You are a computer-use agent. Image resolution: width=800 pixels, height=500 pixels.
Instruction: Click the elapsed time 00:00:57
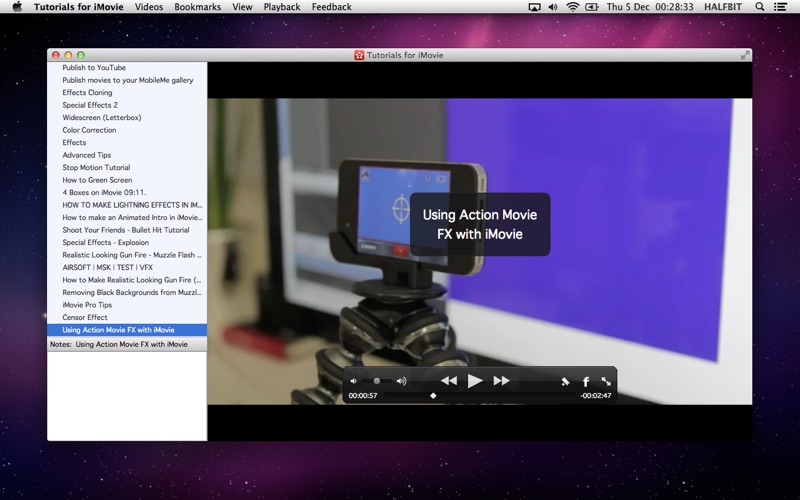(363, 395)
